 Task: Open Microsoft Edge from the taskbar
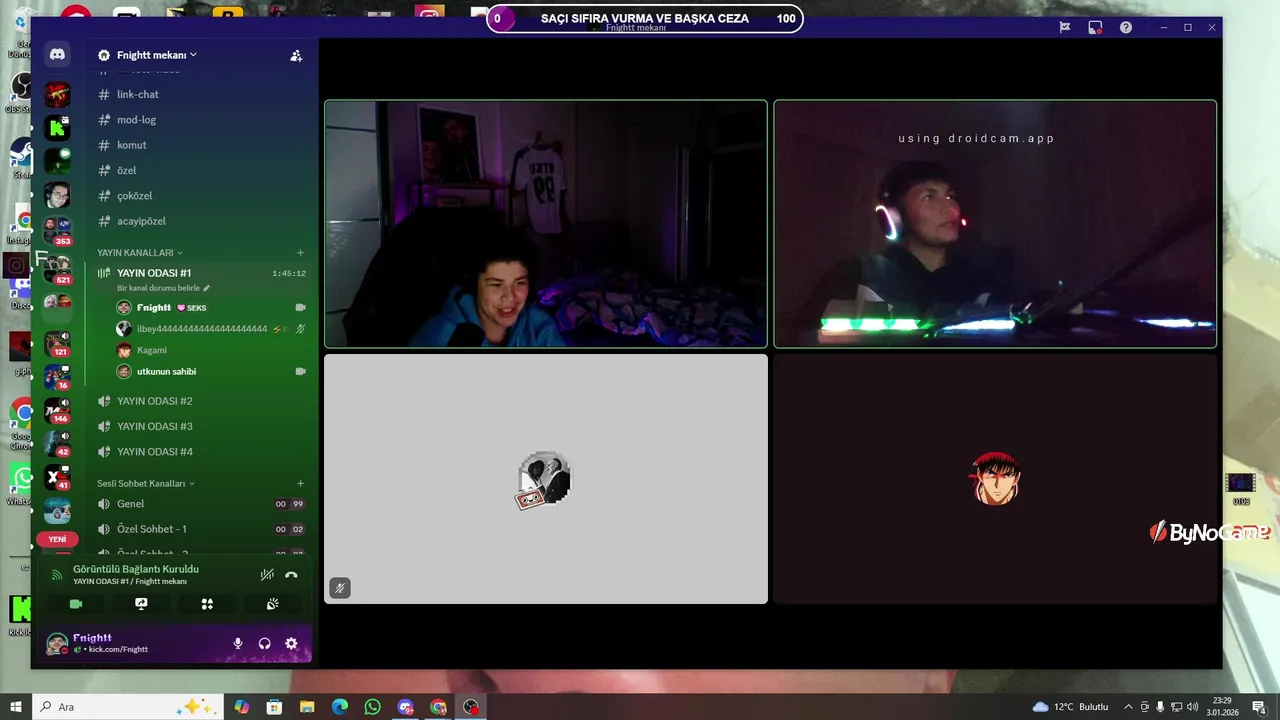[x=340, y=707]
